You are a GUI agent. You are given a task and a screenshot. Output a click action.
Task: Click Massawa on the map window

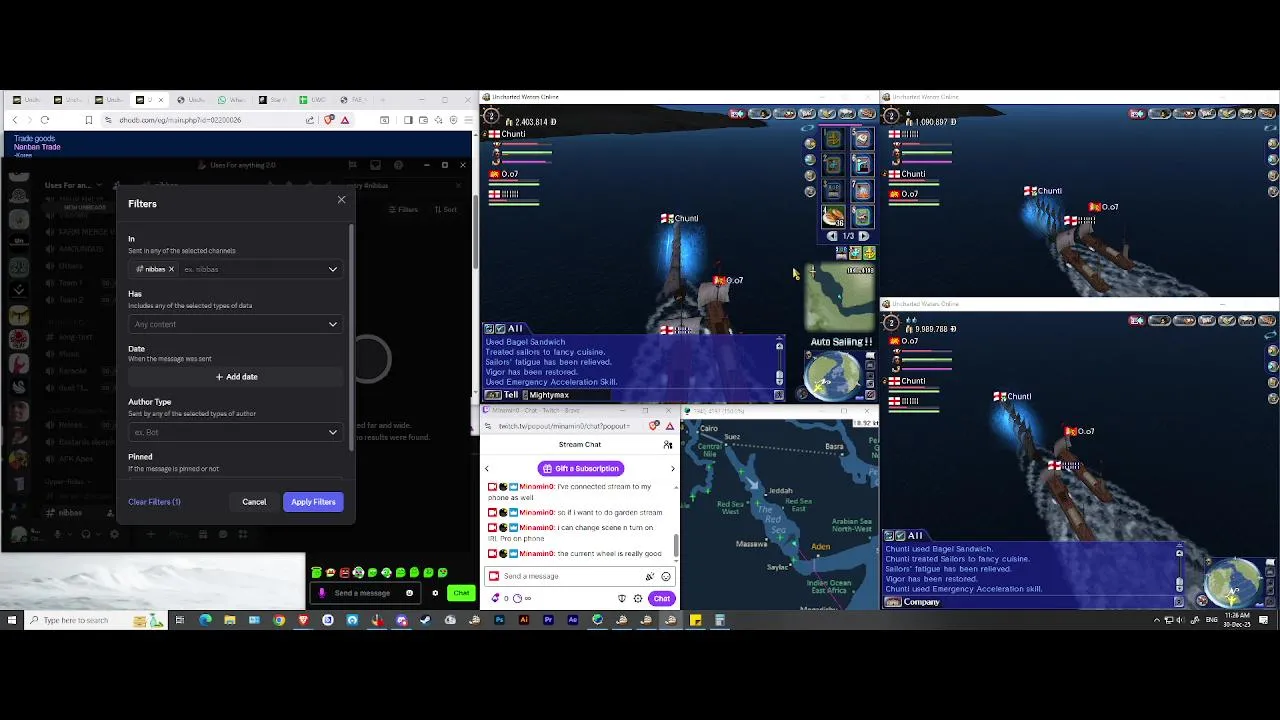(752, 544)
